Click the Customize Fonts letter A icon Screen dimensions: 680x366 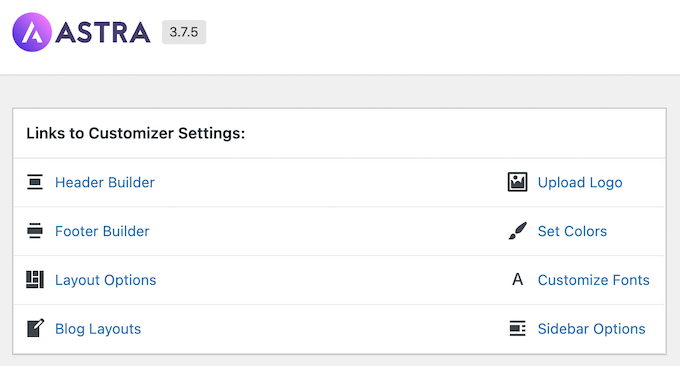tap(517, 280)
